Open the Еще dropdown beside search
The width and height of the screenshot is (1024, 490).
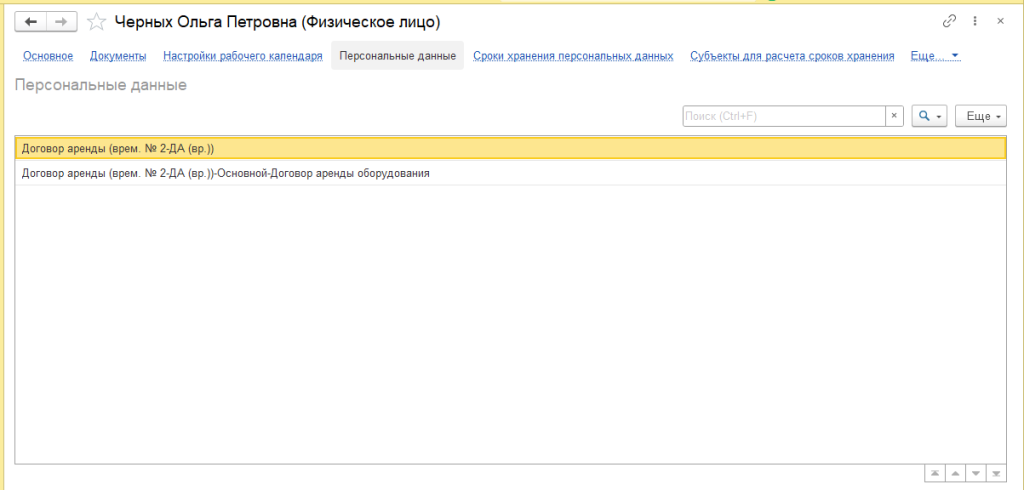[980, 117]
